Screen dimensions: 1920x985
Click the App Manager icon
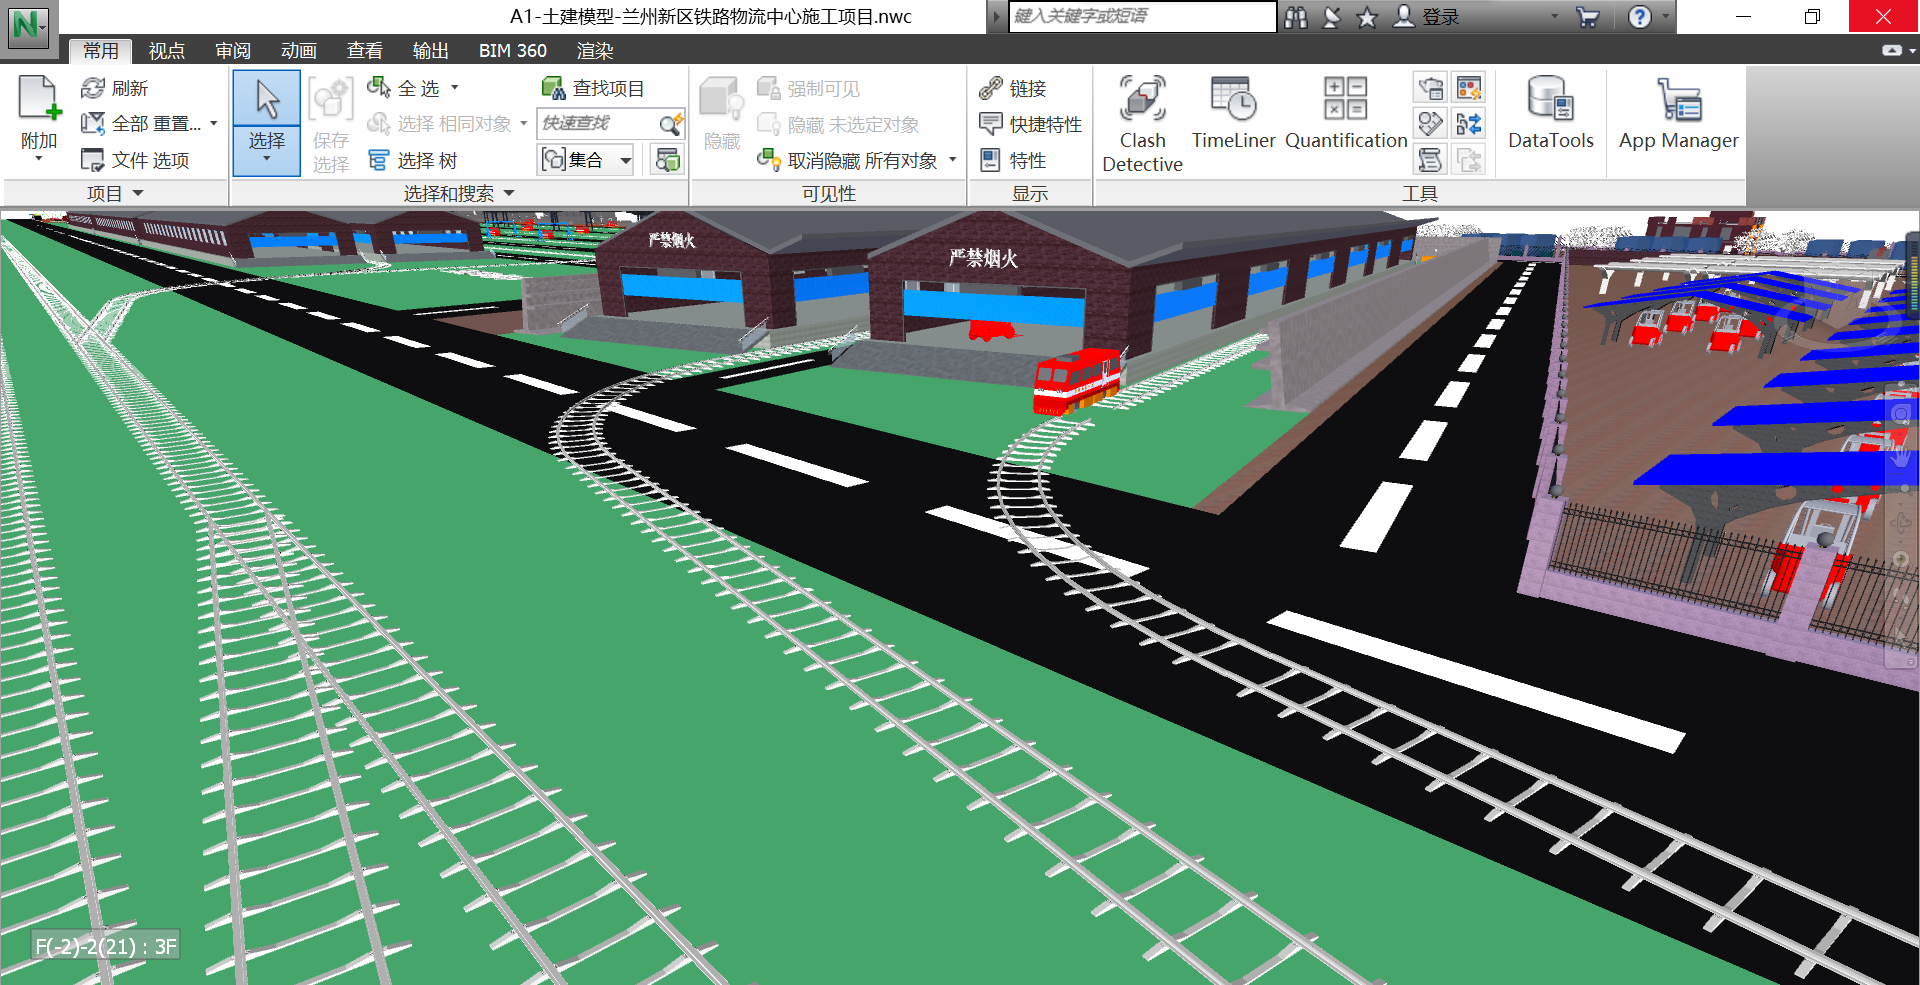pyautogui.click(x=1678, y=100)
